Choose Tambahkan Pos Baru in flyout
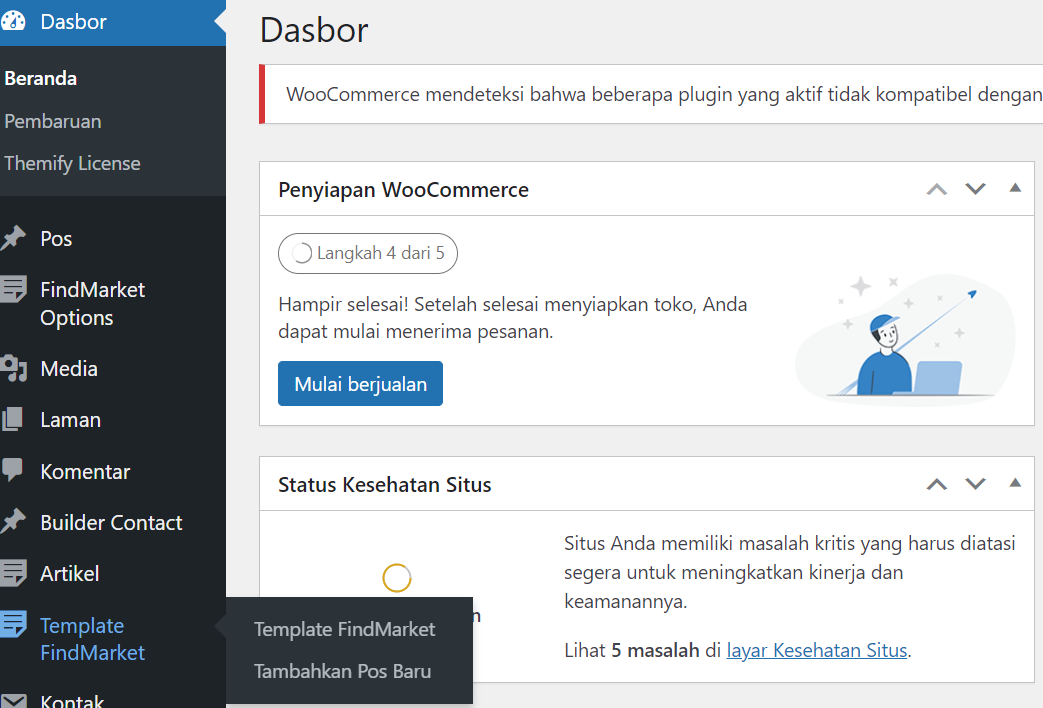 [x=343, y=671]
